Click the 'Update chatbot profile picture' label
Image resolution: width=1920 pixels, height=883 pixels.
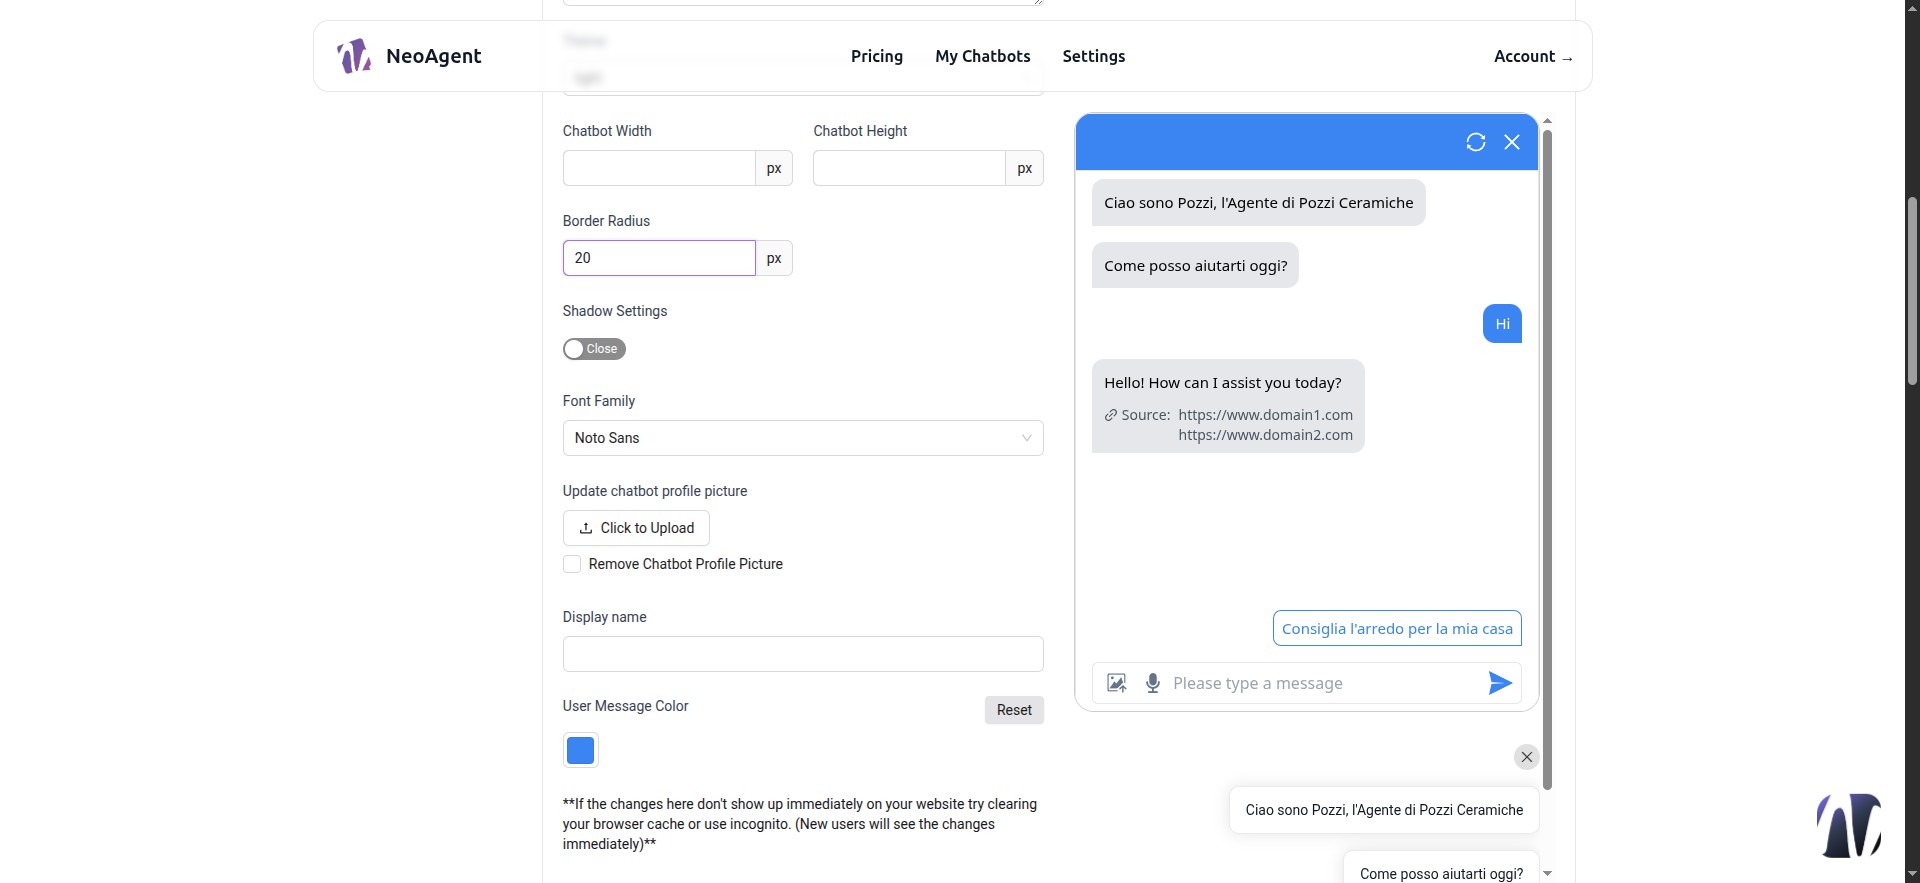click(x=655, y=491)
